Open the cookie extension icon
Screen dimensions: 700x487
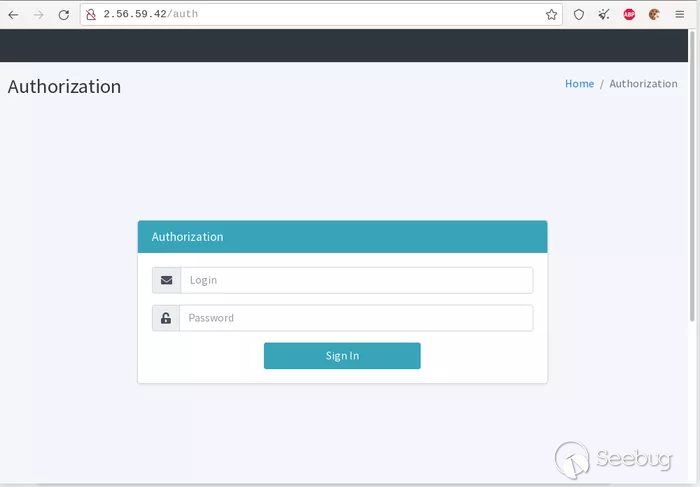pos(654,15)
